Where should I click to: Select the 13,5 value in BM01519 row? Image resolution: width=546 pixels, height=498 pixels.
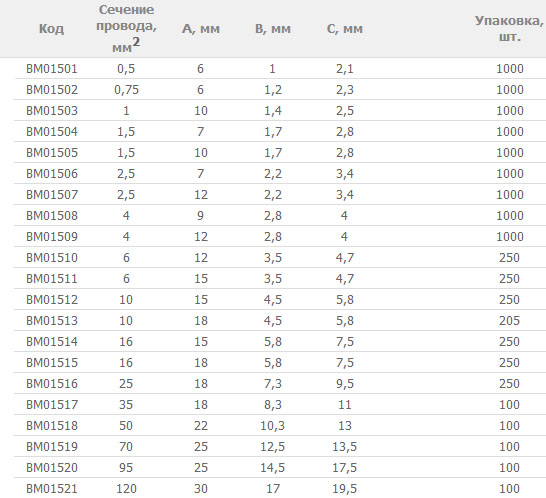345,447
